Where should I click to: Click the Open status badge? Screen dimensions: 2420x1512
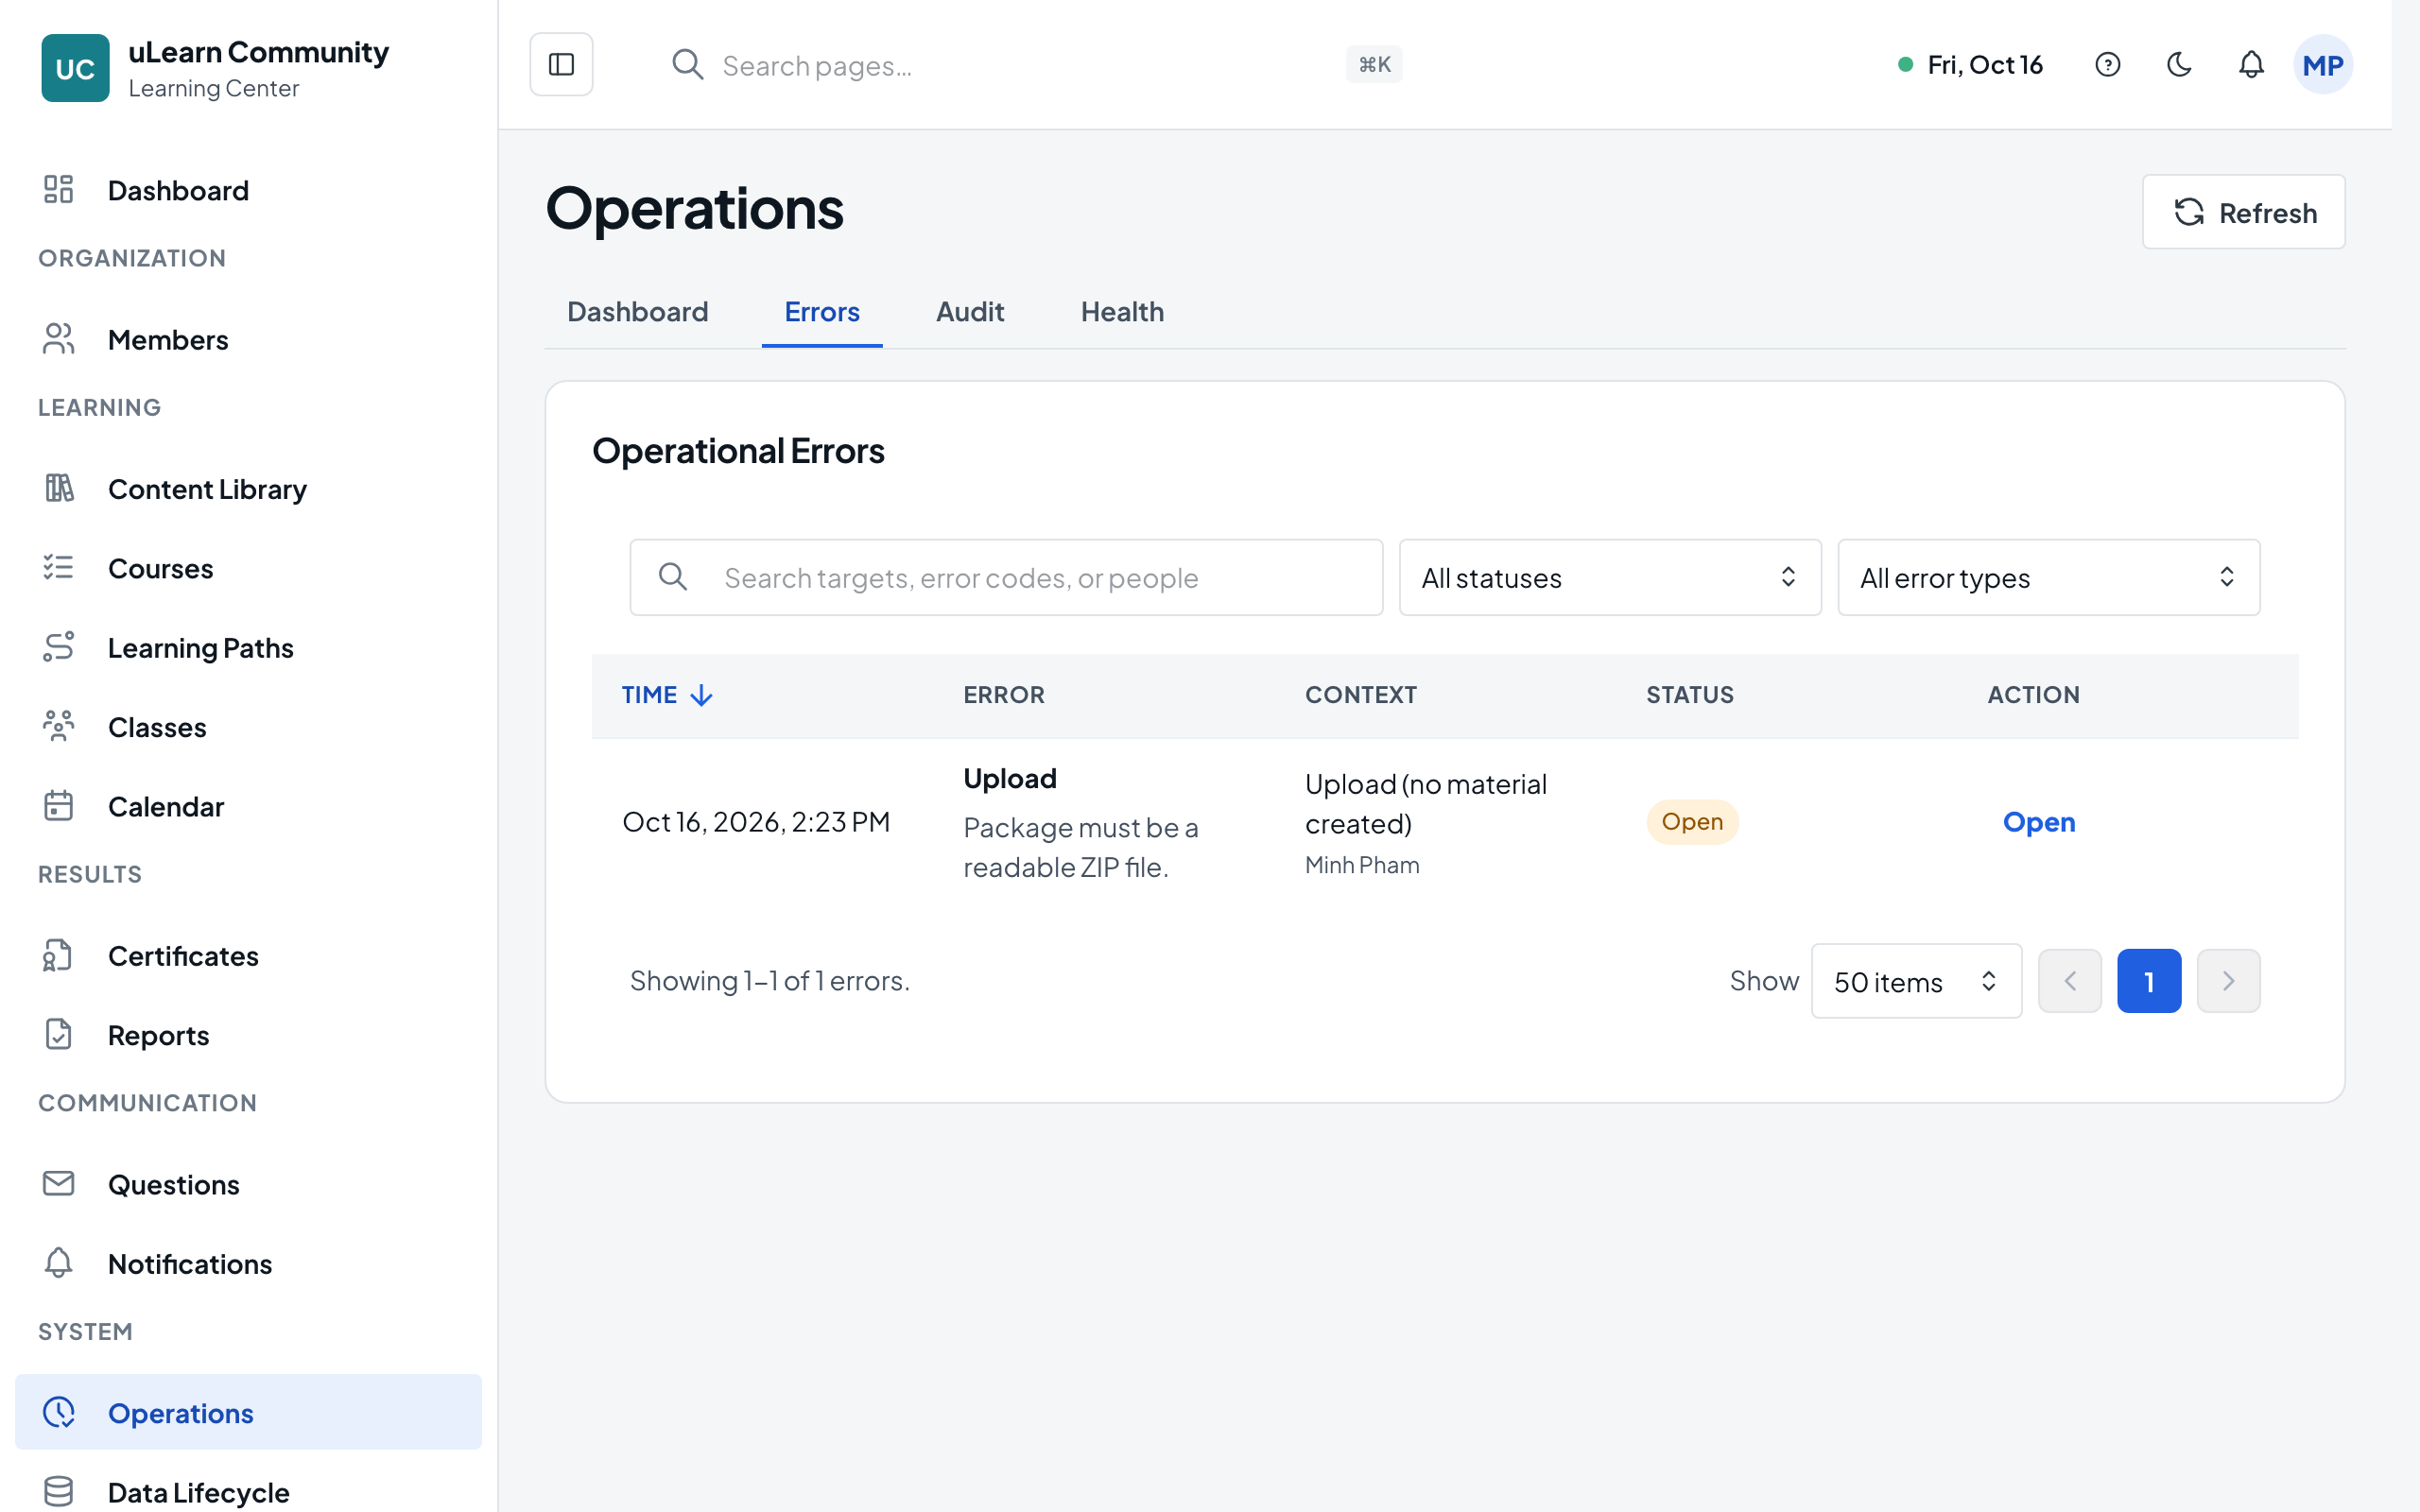click(x=1692, y=822)
